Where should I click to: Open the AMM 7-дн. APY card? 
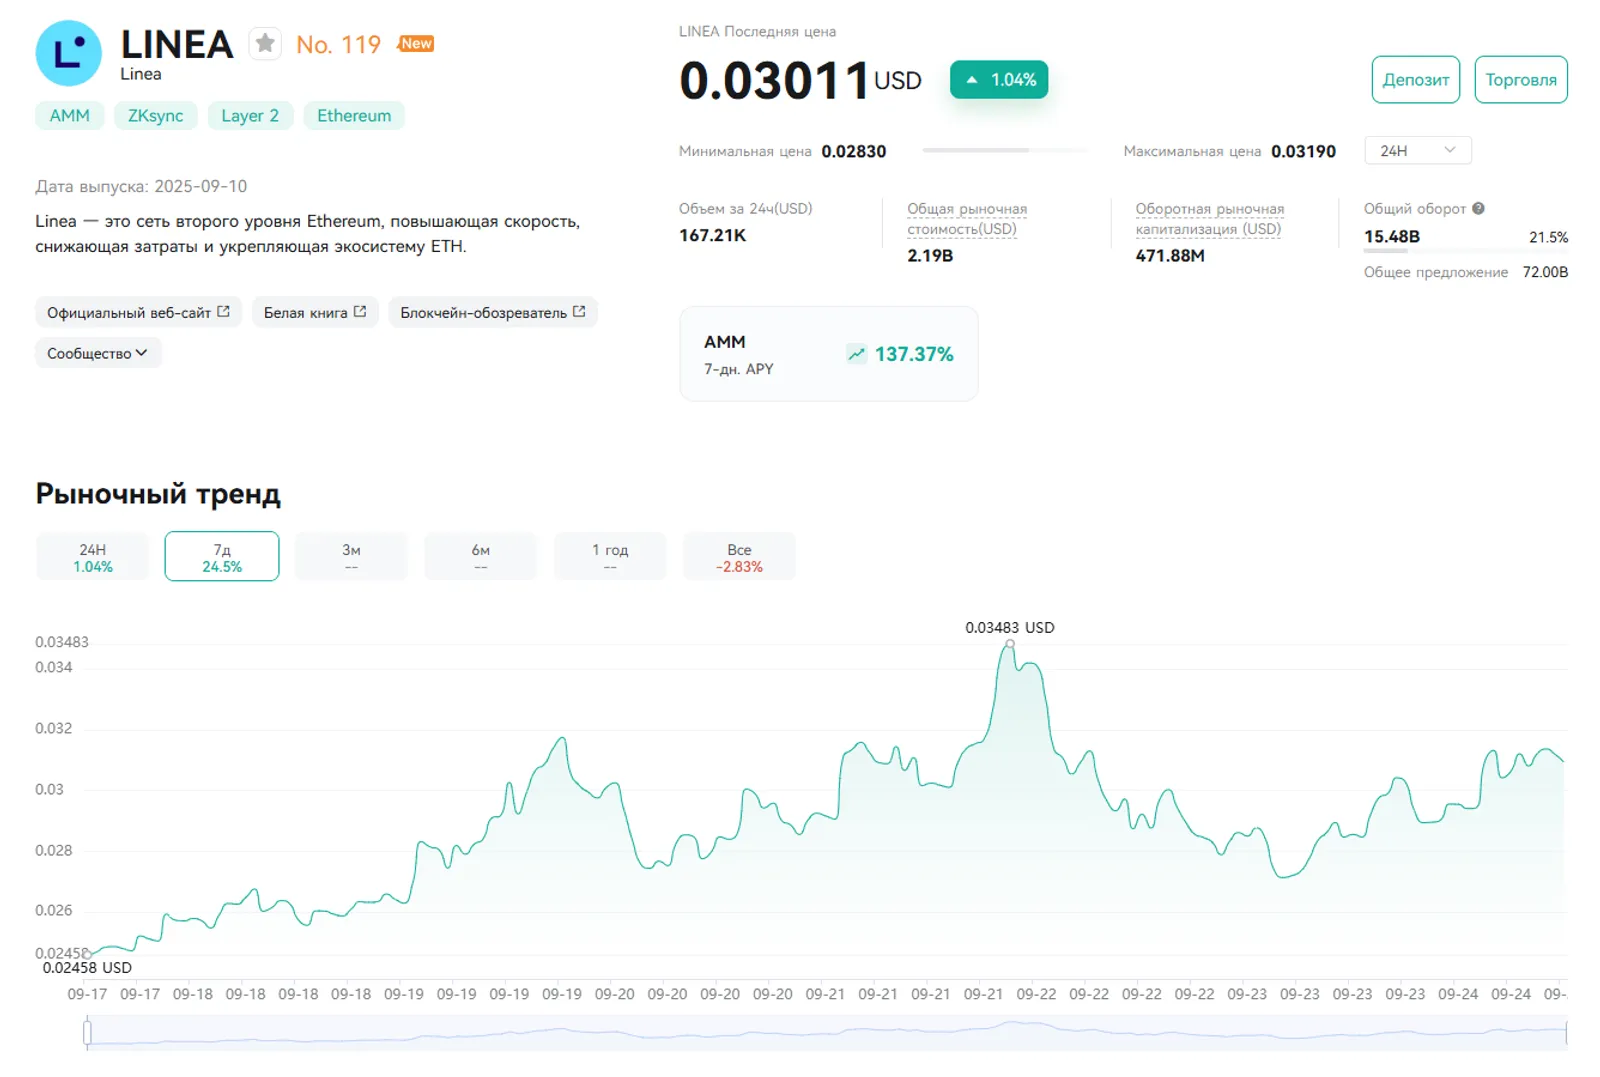click(x=829, y=354)
